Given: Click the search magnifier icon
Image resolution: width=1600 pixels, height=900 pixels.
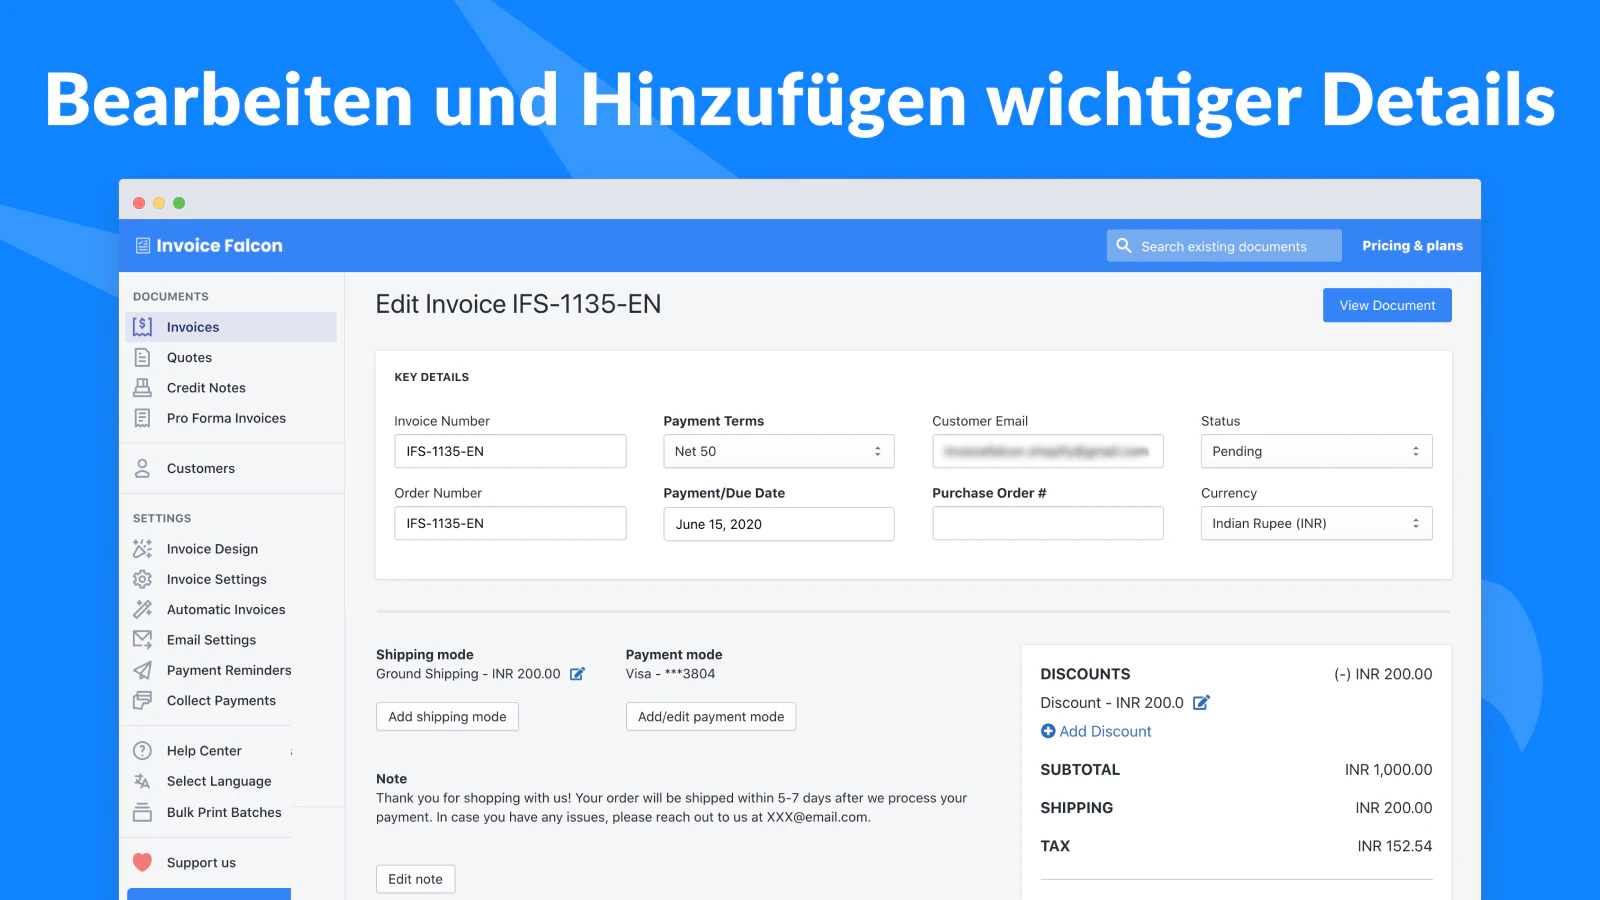Looking at the screenshot, I should point(1124,246).
